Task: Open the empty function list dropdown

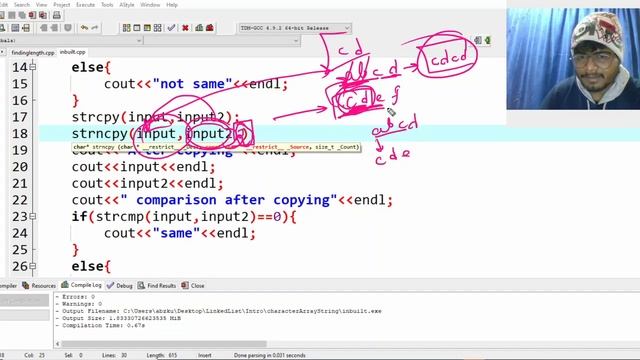Action: tap(222, 40)
